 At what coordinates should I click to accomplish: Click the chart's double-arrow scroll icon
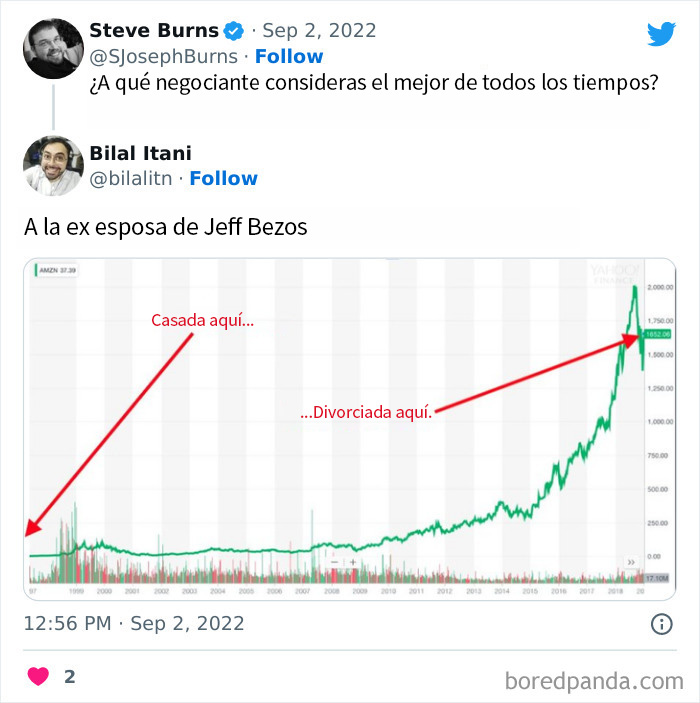click(x=631, y=564)
